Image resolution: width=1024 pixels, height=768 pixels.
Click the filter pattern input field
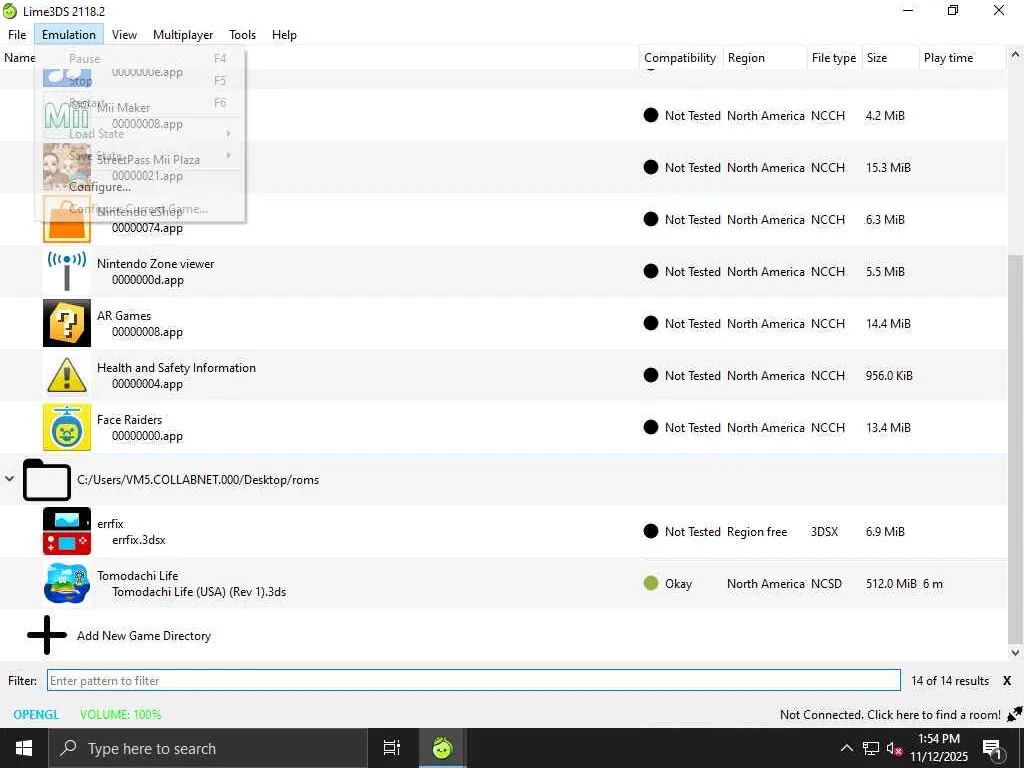point(473,680)
